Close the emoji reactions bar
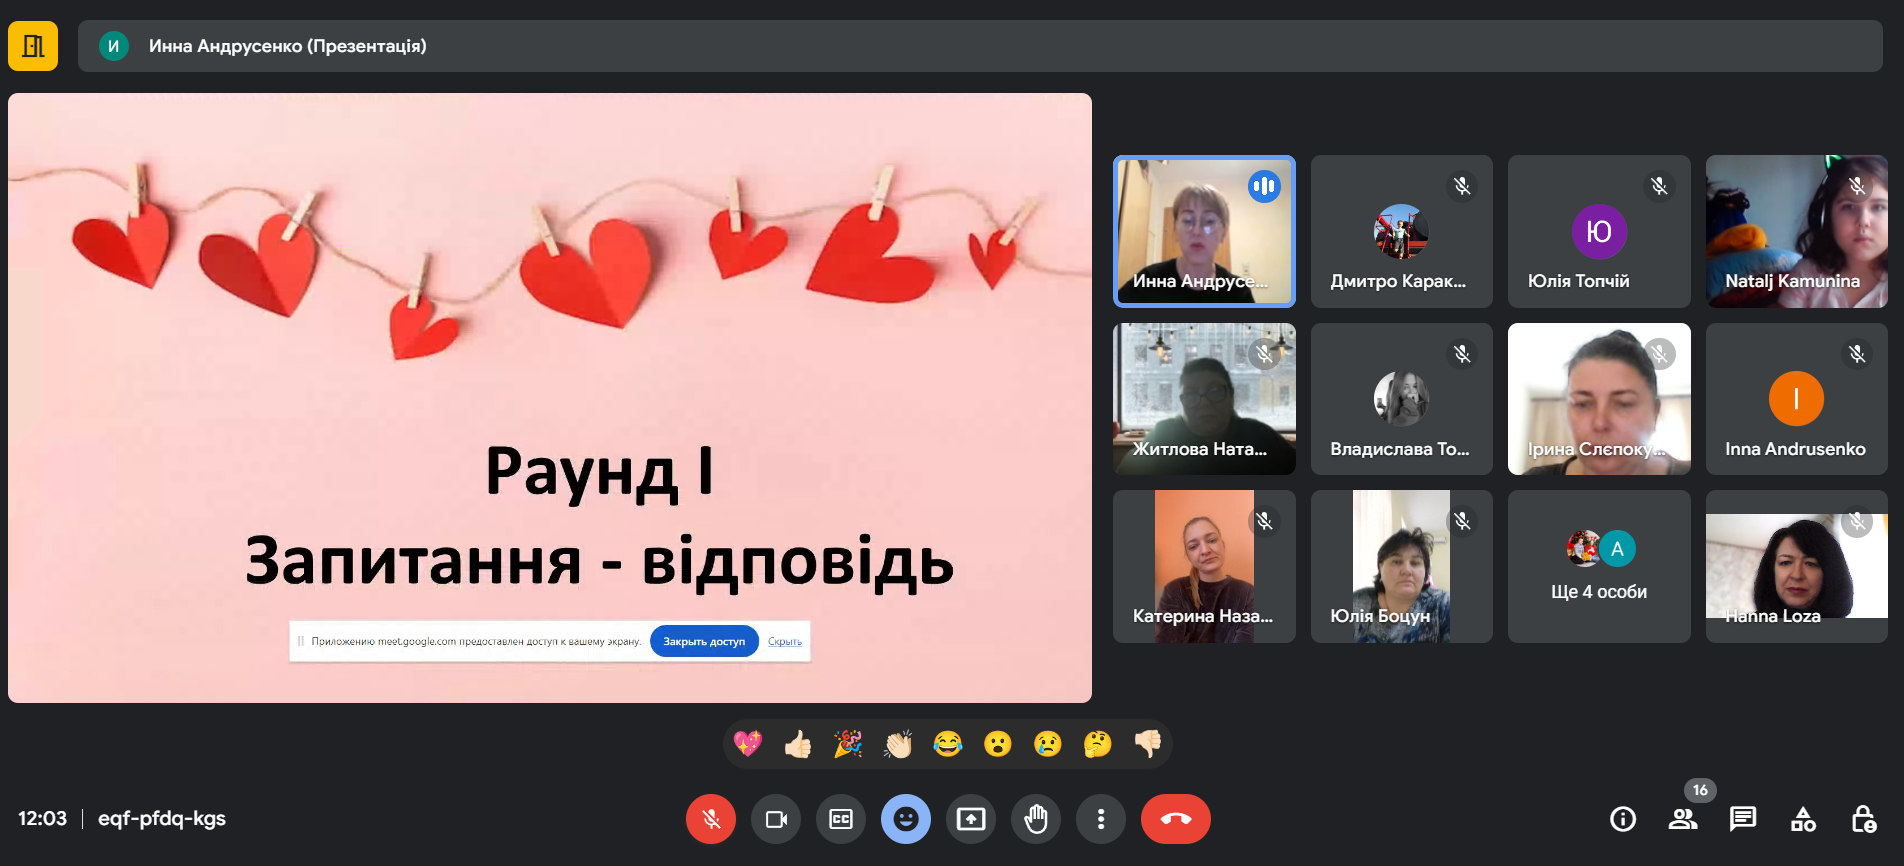1904x866 pixels. coord(905,819)
